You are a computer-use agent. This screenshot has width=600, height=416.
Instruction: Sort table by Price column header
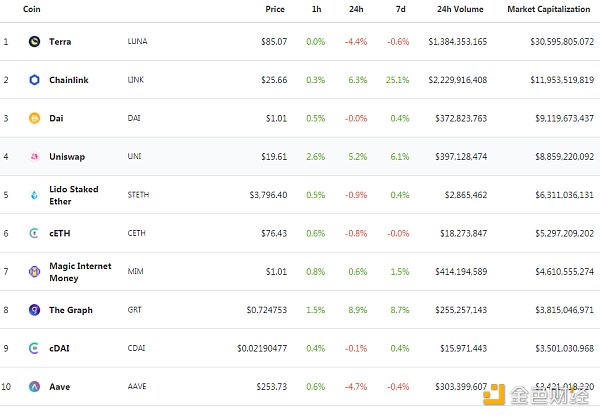click(275, 8)
